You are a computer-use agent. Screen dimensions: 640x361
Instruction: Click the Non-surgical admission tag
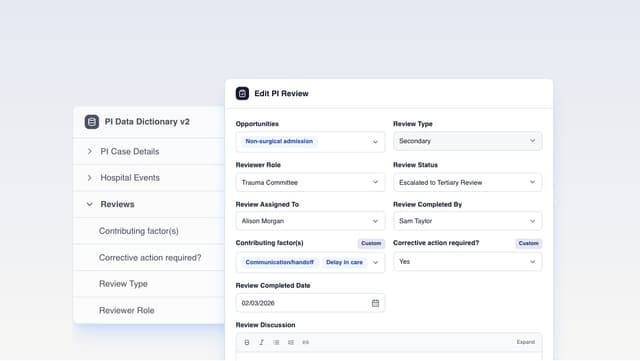point(279,141)
